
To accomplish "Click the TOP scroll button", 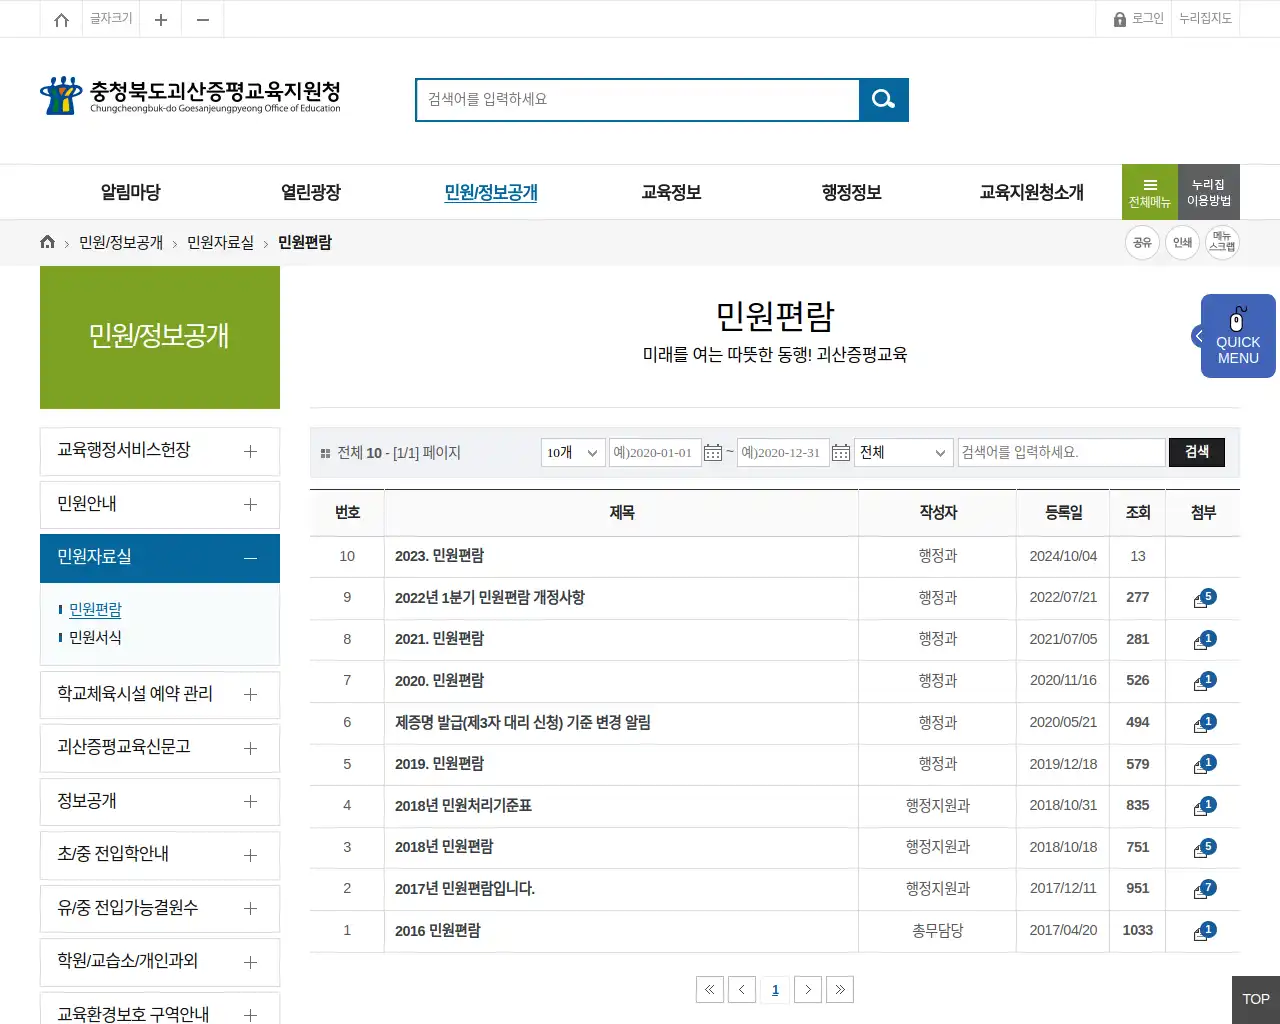I will click(1256, 999).
